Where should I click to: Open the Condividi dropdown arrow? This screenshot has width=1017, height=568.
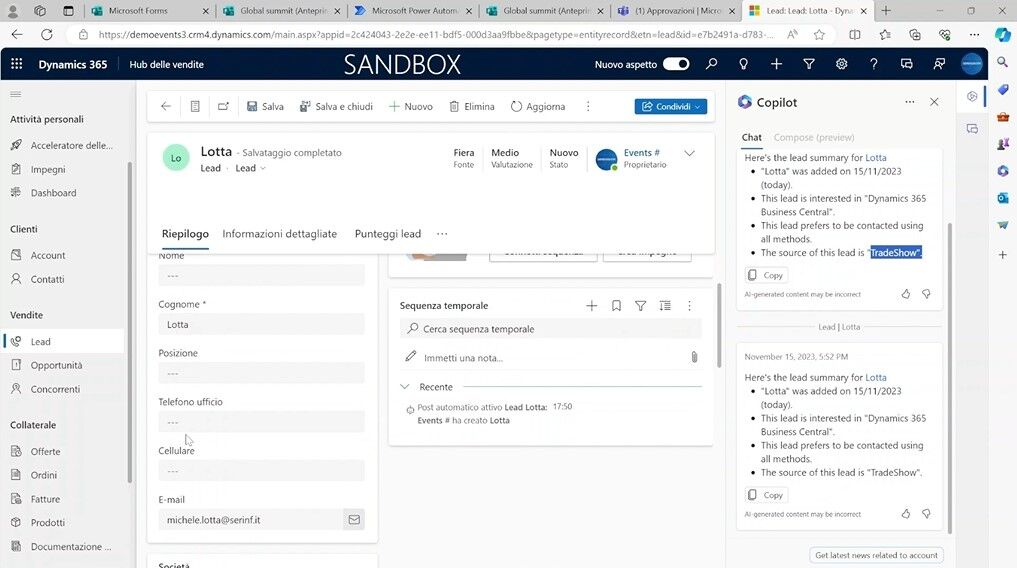(x=697, y=106)
